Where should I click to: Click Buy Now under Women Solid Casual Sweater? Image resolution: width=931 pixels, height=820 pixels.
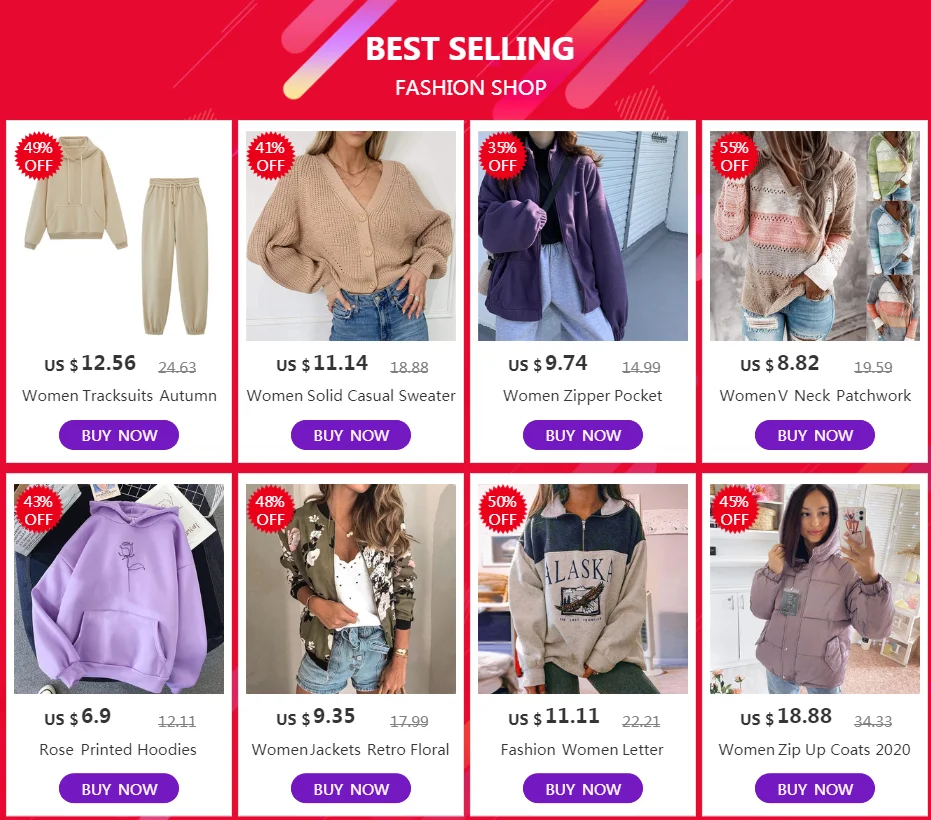(351, 435)
